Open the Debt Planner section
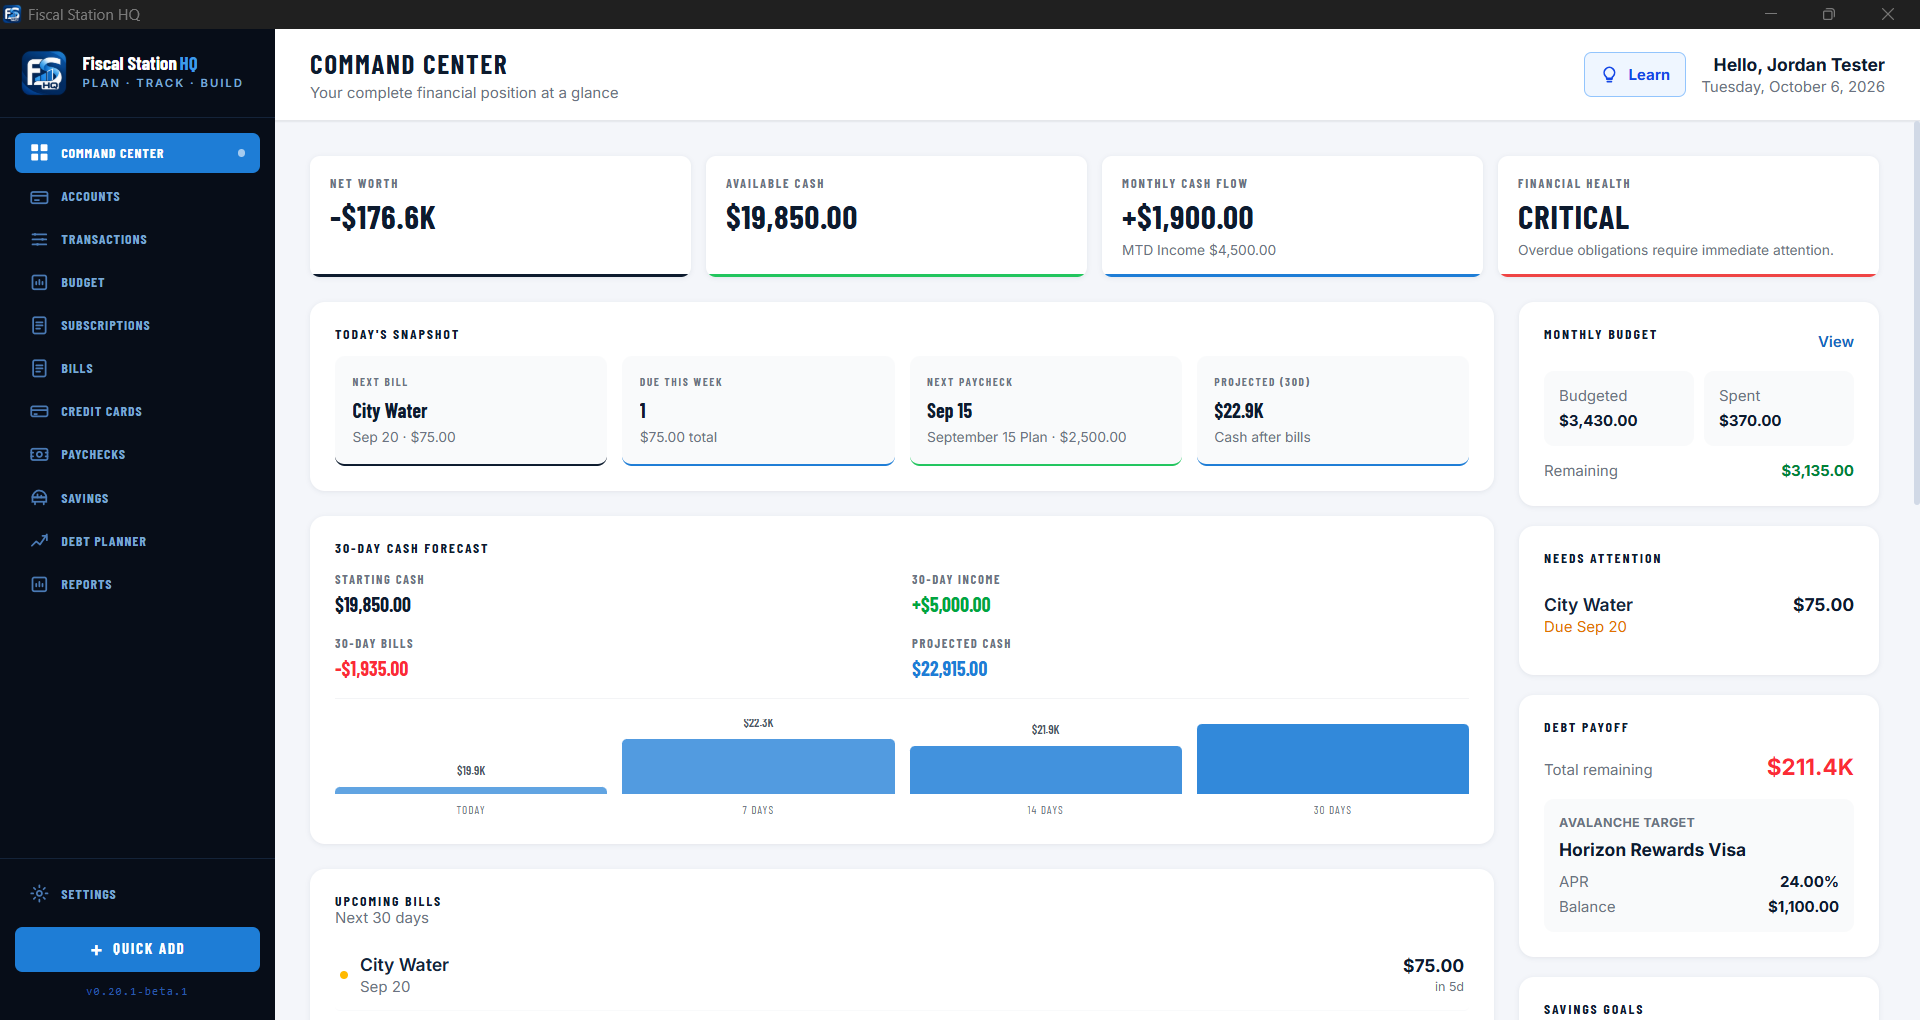The image size is (1920, 1020). click(137, 541)
